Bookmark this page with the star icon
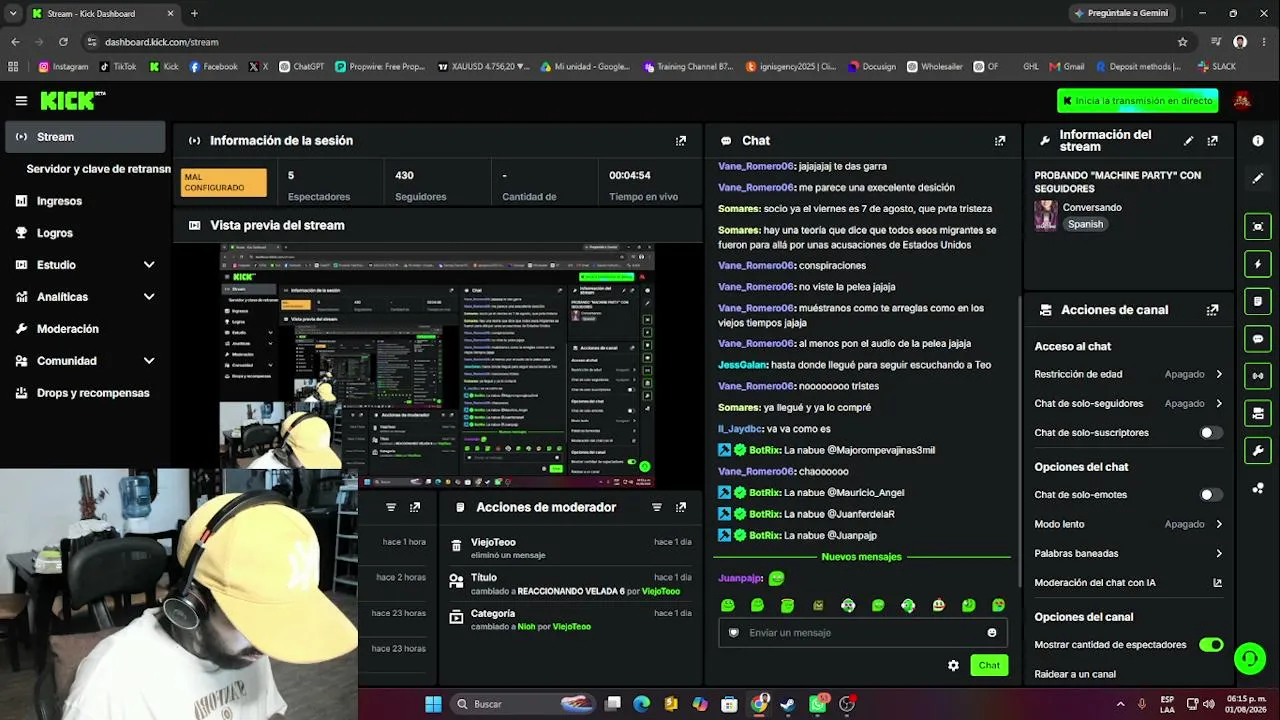 click(1183, 42)
